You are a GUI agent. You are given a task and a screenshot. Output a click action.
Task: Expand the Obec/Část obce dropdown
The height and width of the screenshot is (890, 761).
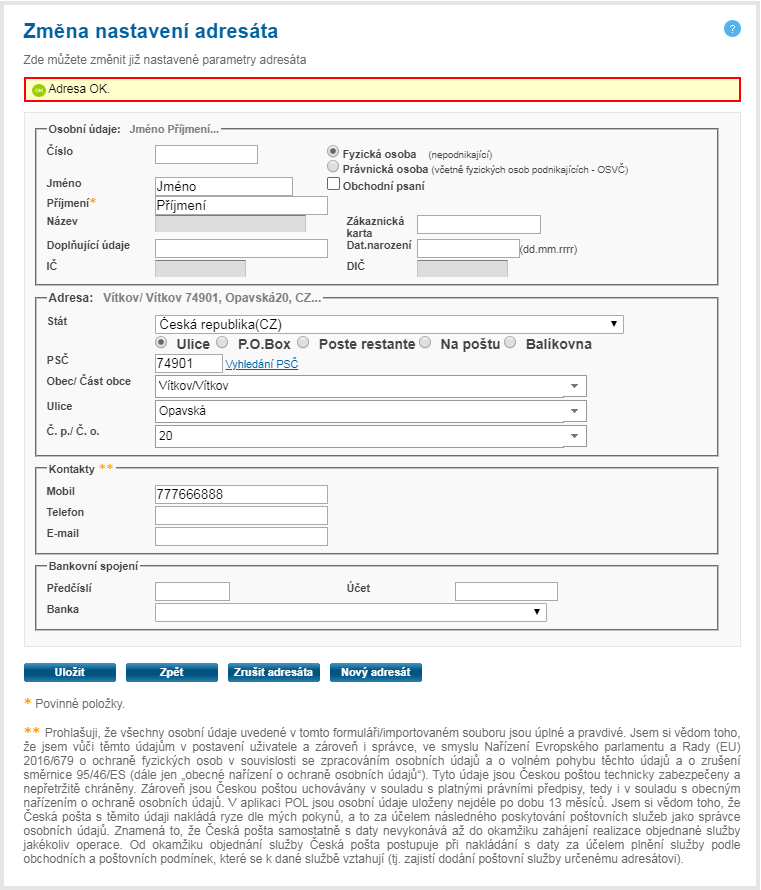574,386
